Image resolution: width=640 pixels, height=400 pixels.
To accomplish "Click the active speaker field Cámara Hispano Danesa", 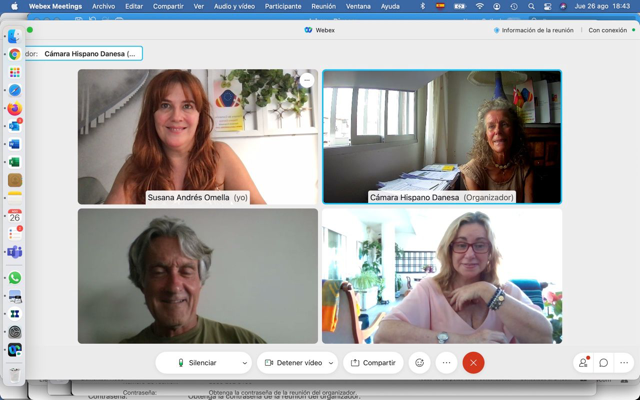I will click(x=84, y=53).
